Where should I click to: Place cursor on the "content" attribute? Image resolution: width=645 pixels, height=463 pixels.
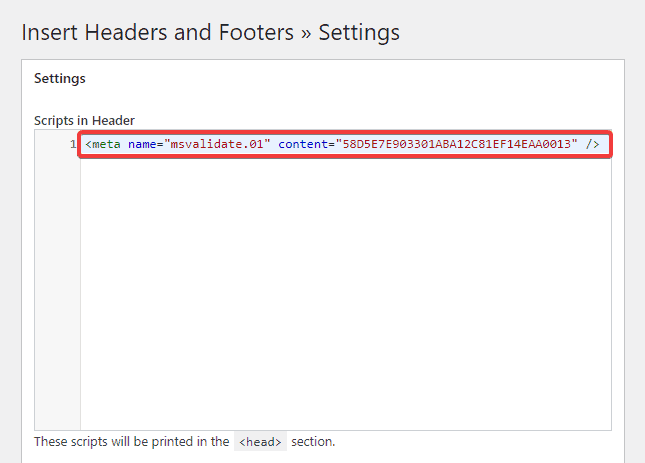click(303, 145)
